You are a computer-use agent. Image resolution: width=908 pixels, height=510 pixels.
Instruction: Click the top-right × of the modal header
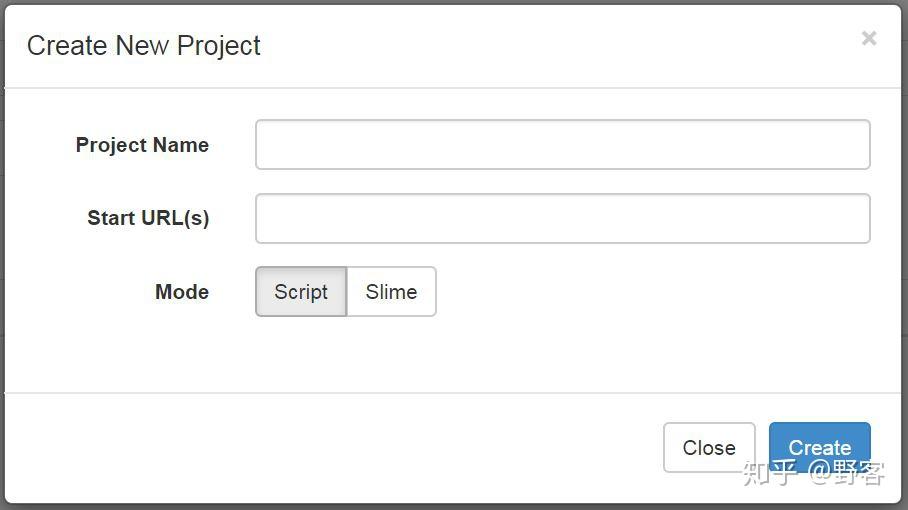(869, 38)
